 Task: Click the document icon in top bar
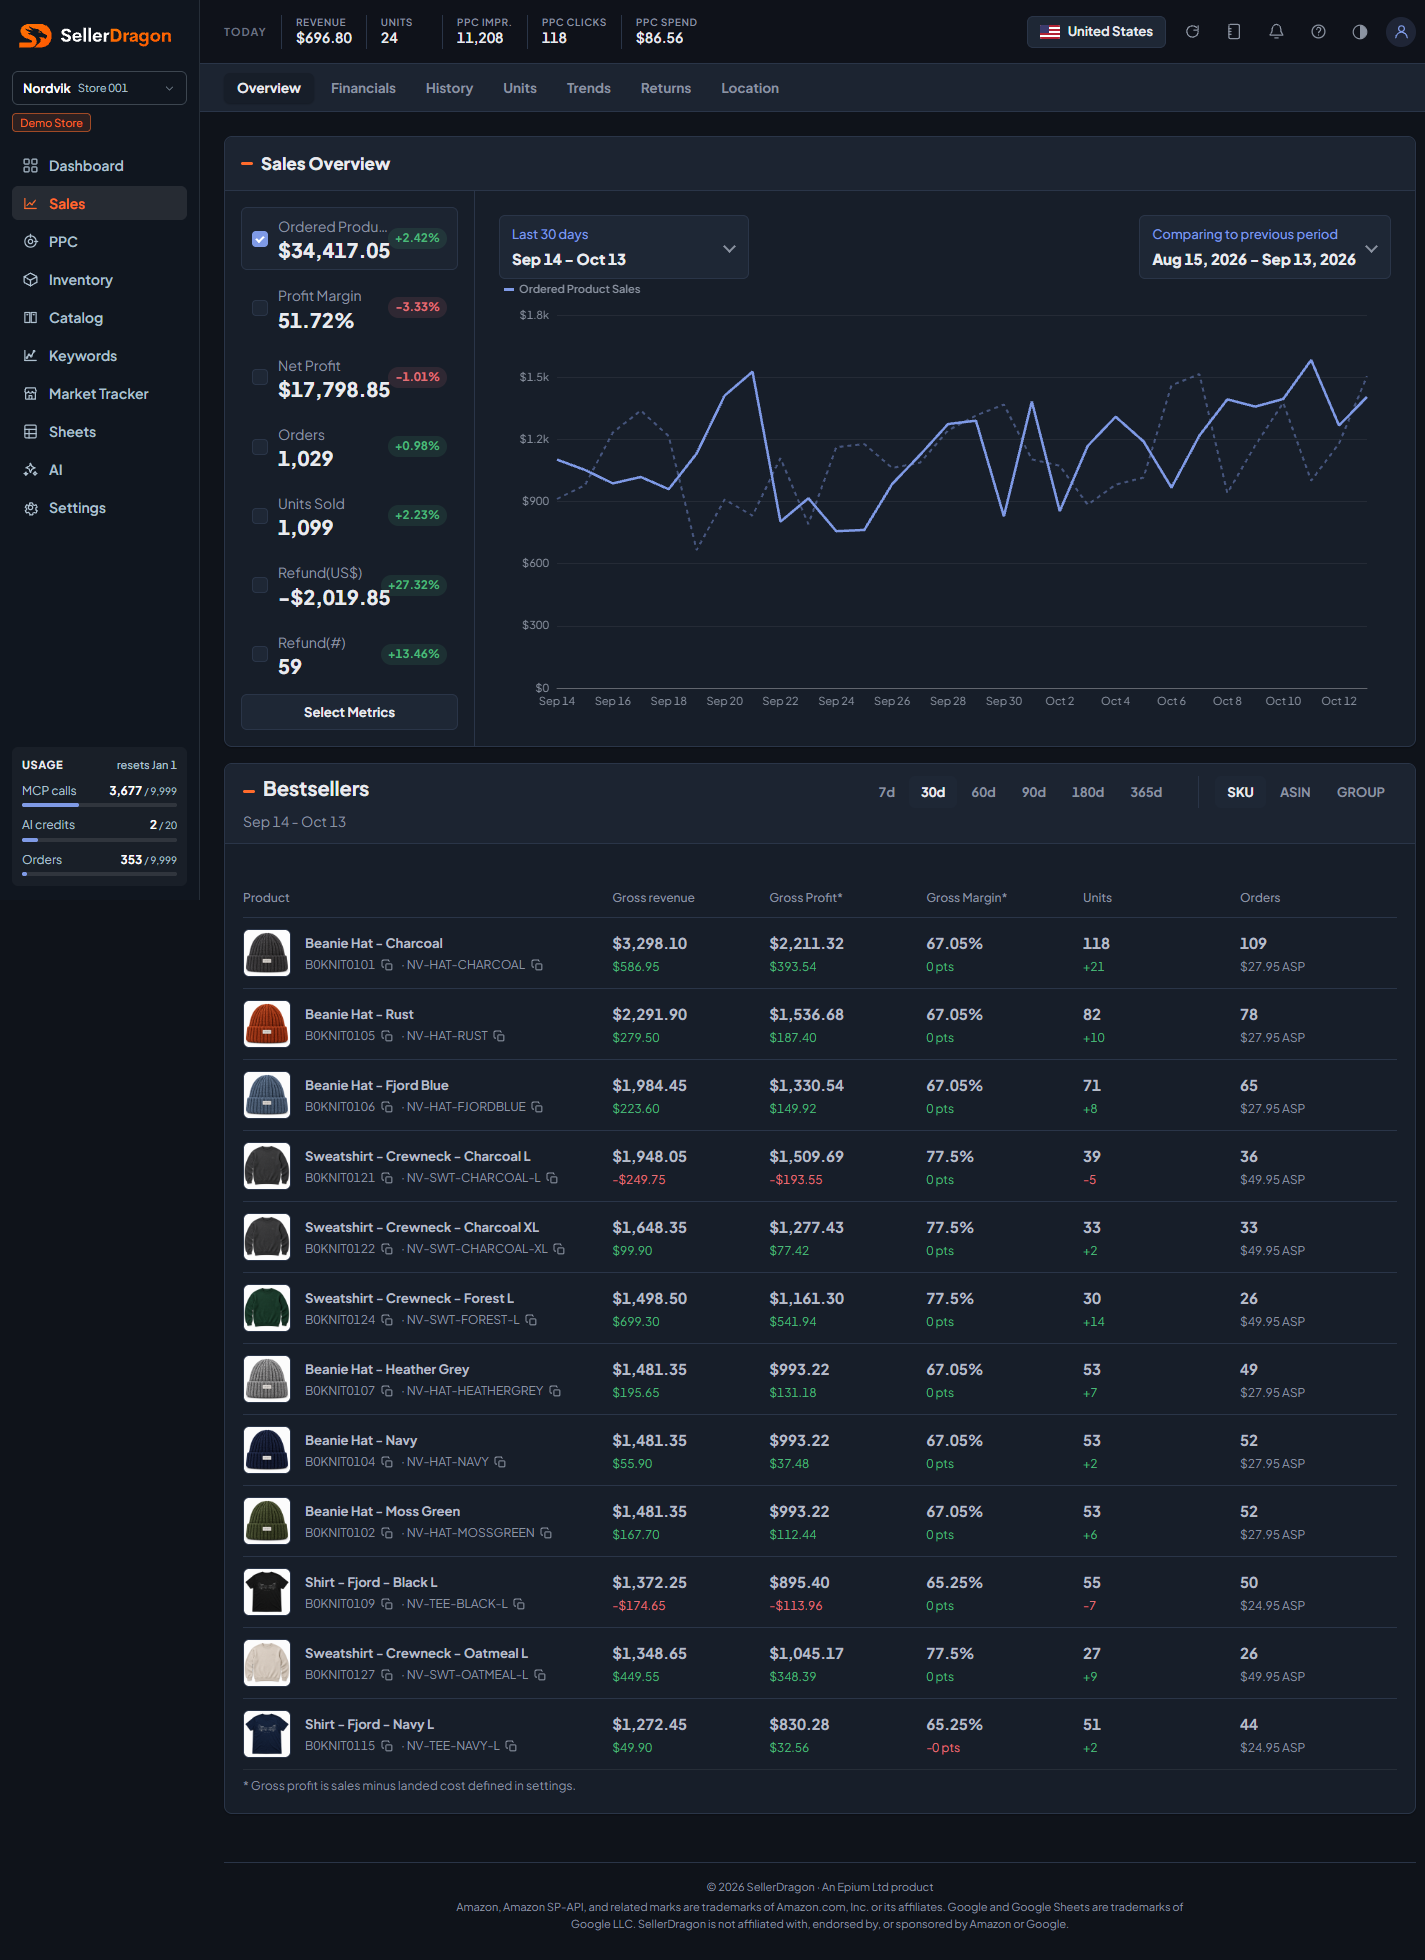[x=1234, y=32]
